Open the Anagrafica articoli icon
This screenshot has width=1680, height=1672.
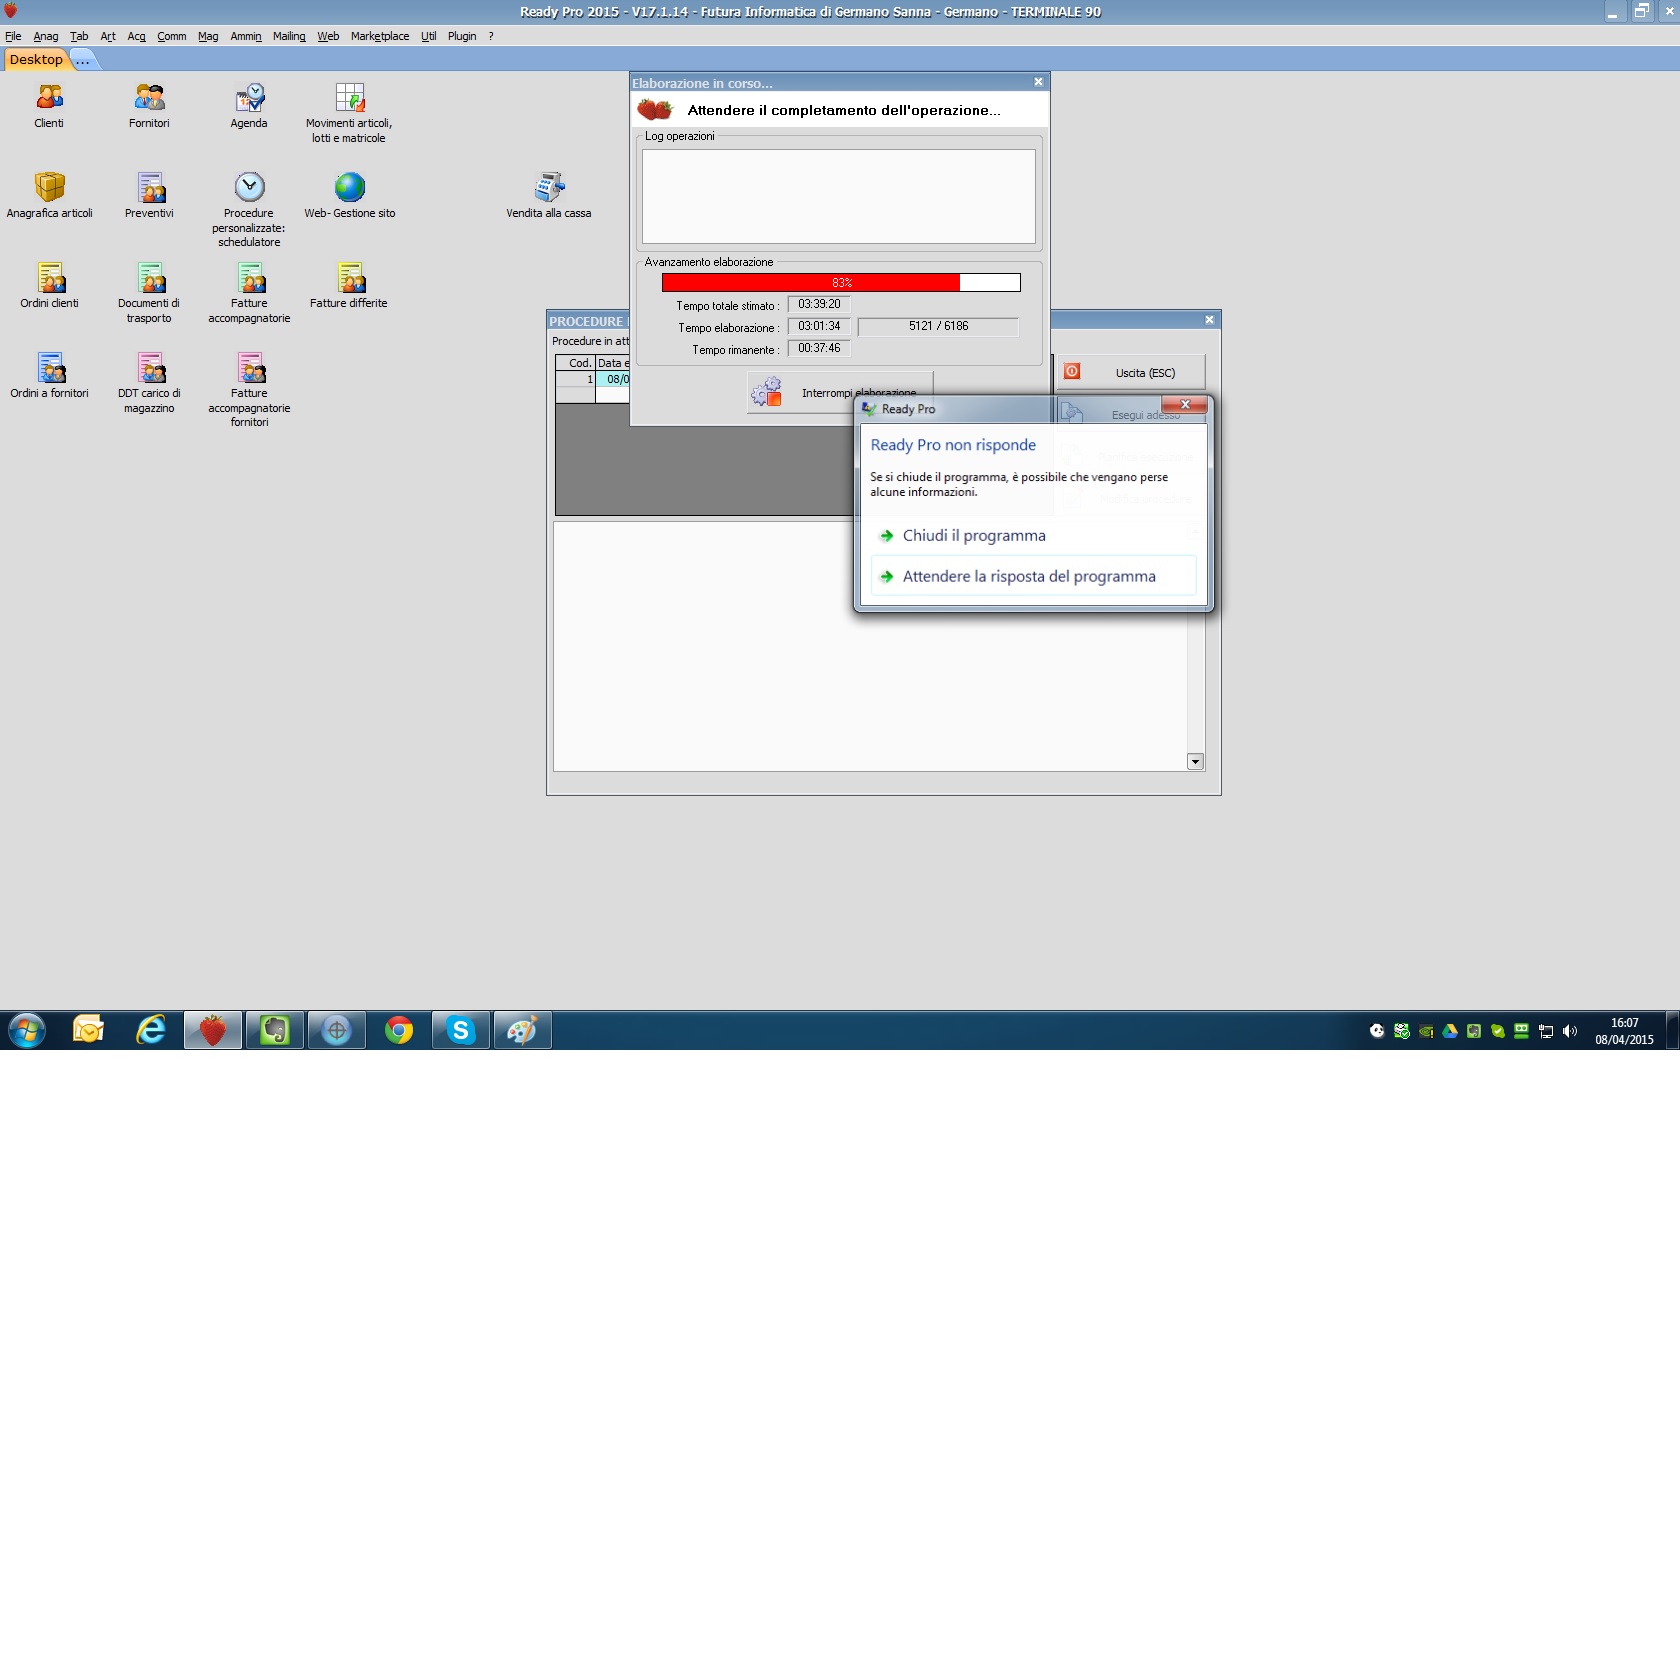click(x=49, y=196)
